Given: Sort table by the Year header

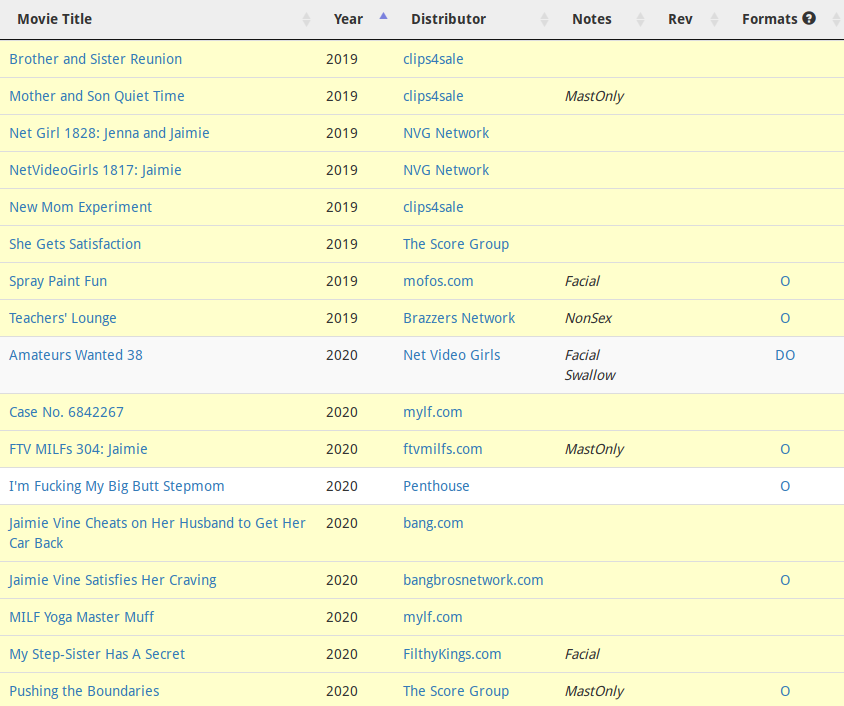Looking at the screenshot, I should 348,19.
